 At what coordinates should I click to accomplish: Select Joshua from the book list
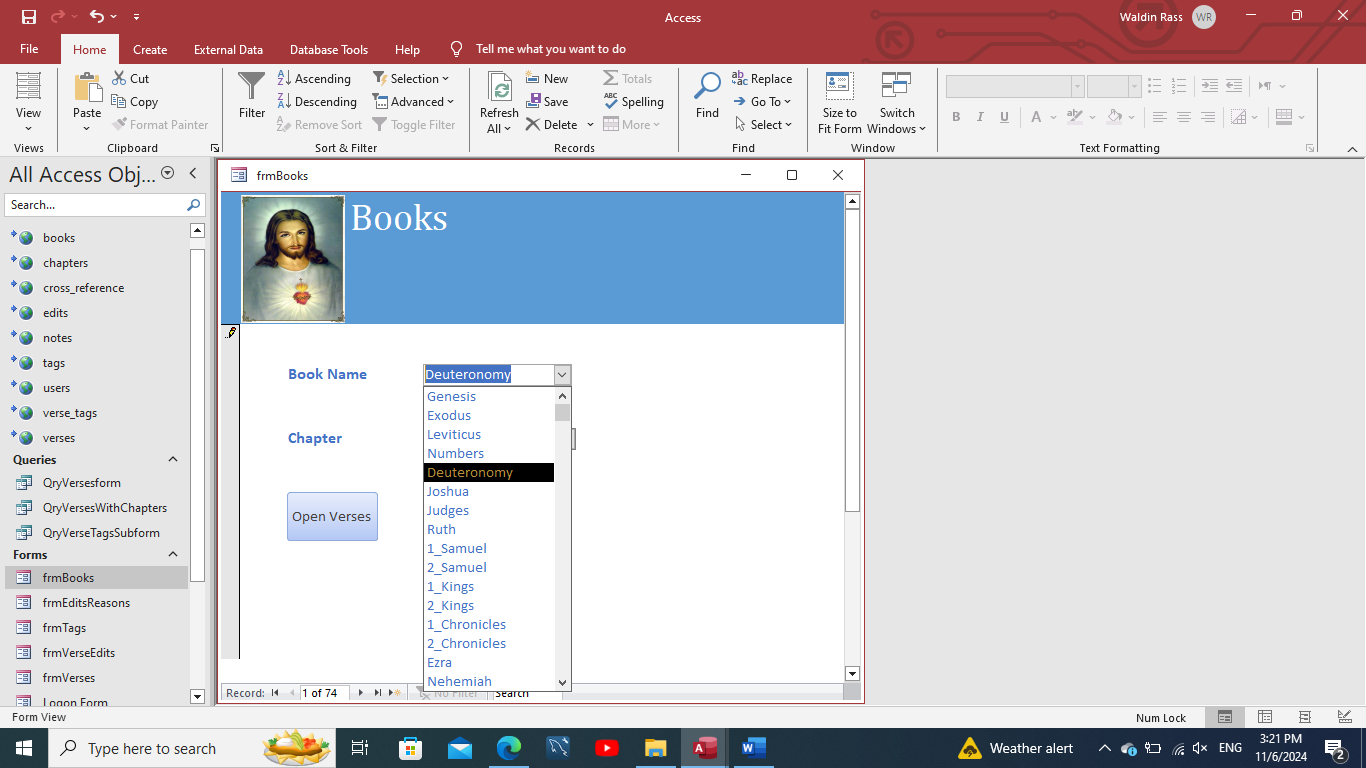point(448,491)
